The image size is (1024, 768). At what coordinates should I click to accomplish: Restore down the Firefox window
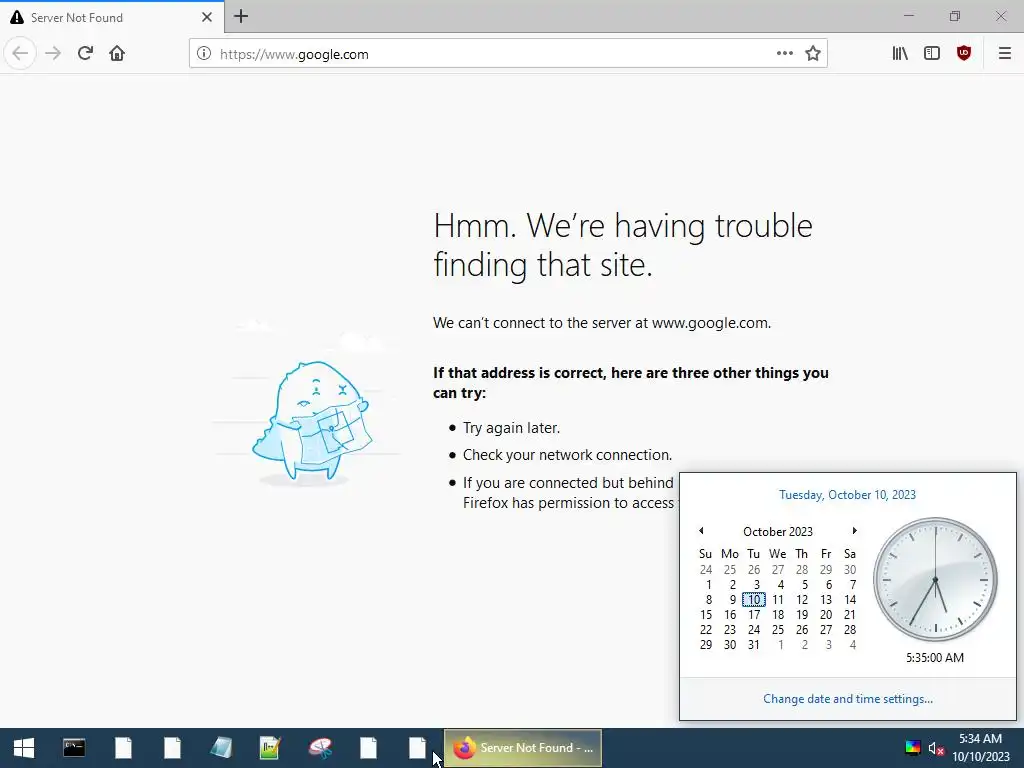point(955,16)
